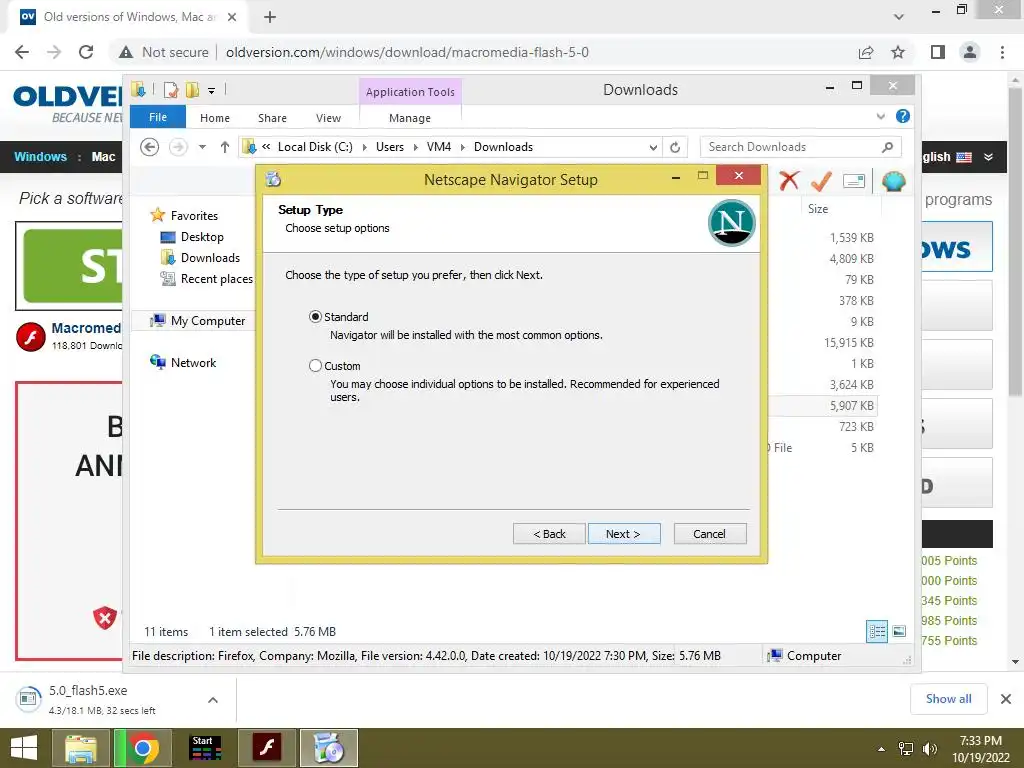The image size is (1024, 768).
Task: Click the setup dialog title bar icon
Action: coord(274,179)
